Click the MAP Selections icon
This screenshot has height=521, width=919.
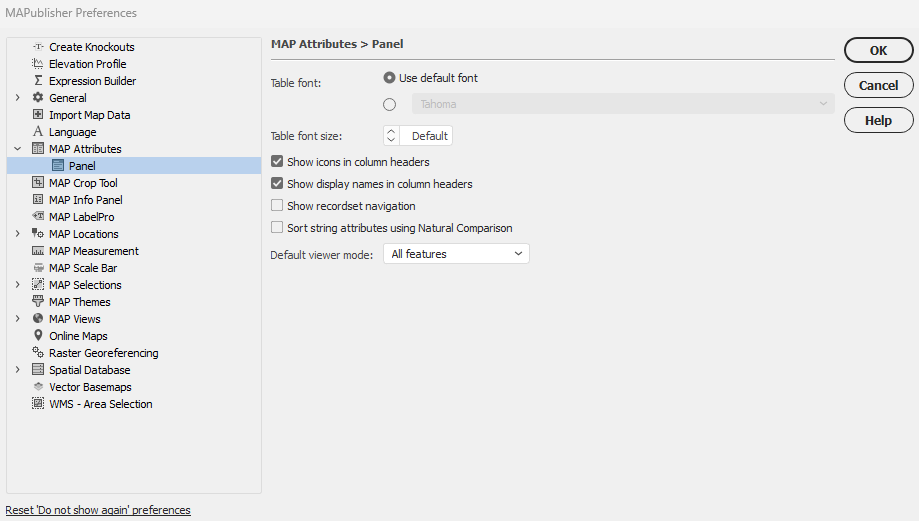tap(38, 284)
